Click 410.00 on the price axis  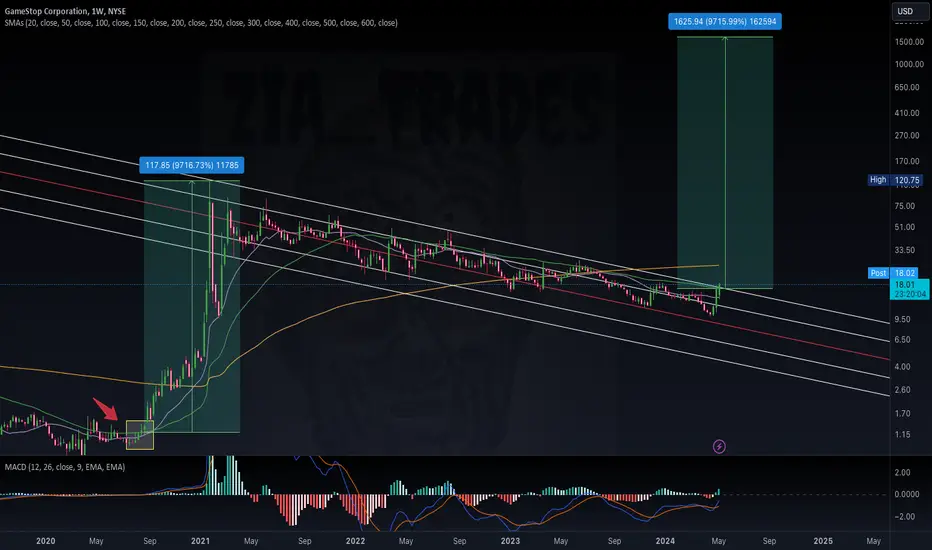[x=907, y=112]
